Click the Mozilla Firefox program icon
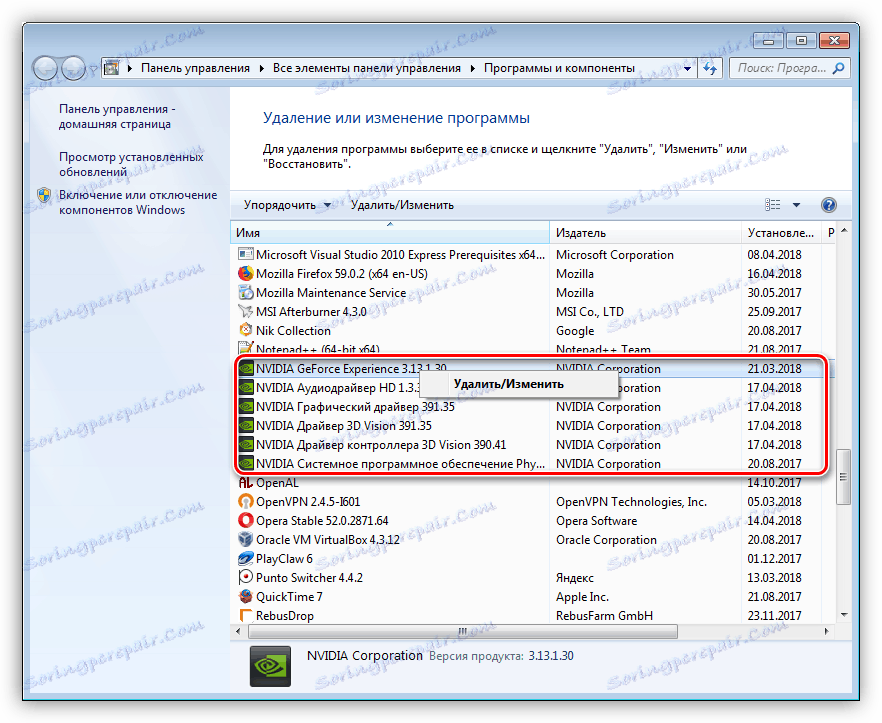Screen dimensions: 882x723 pyautogui.click(x=245, y=273)
